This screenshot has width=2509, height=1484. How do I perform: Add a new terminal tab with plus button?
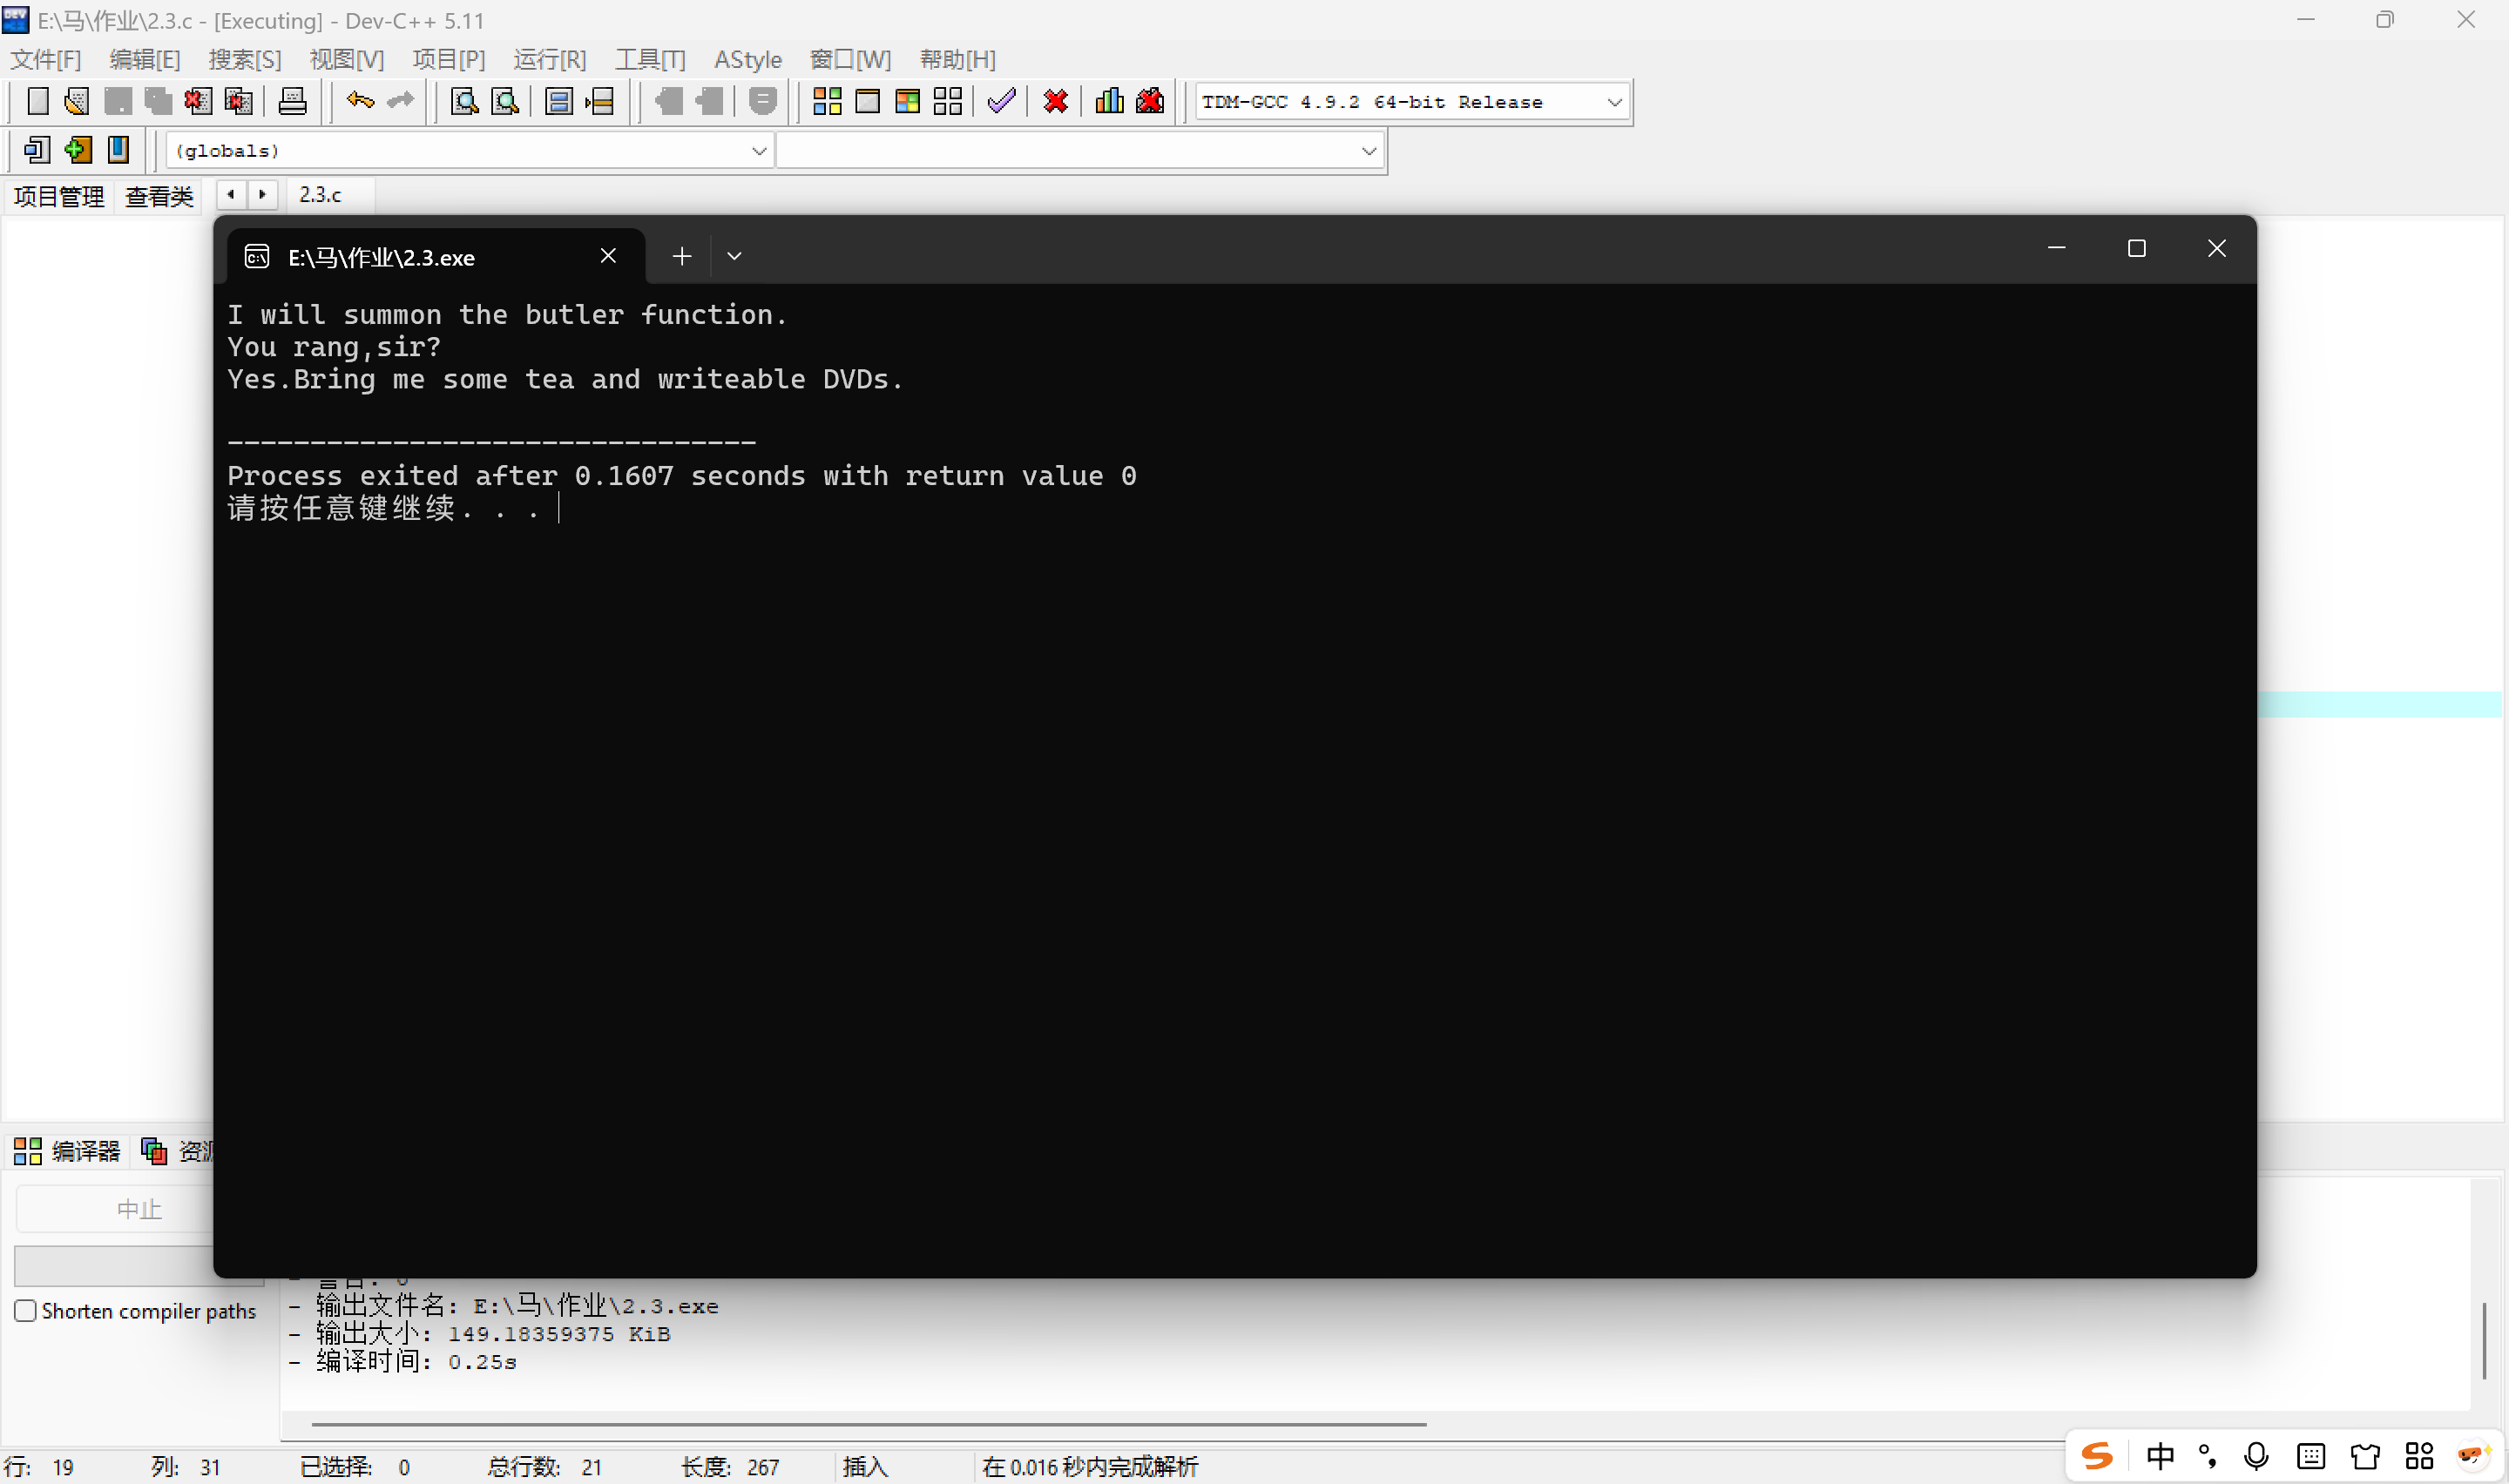point(682,256)
